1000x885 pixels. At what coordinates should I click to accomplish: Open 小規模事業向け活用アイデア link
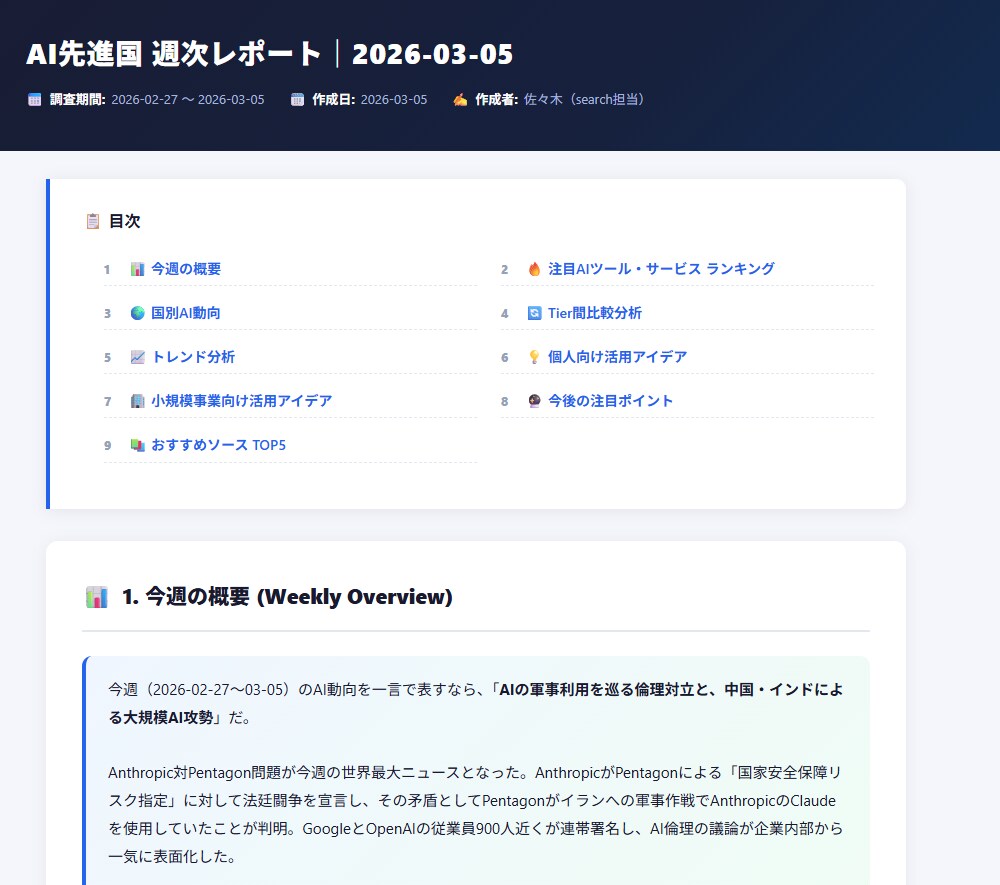(x=242, y=401)
